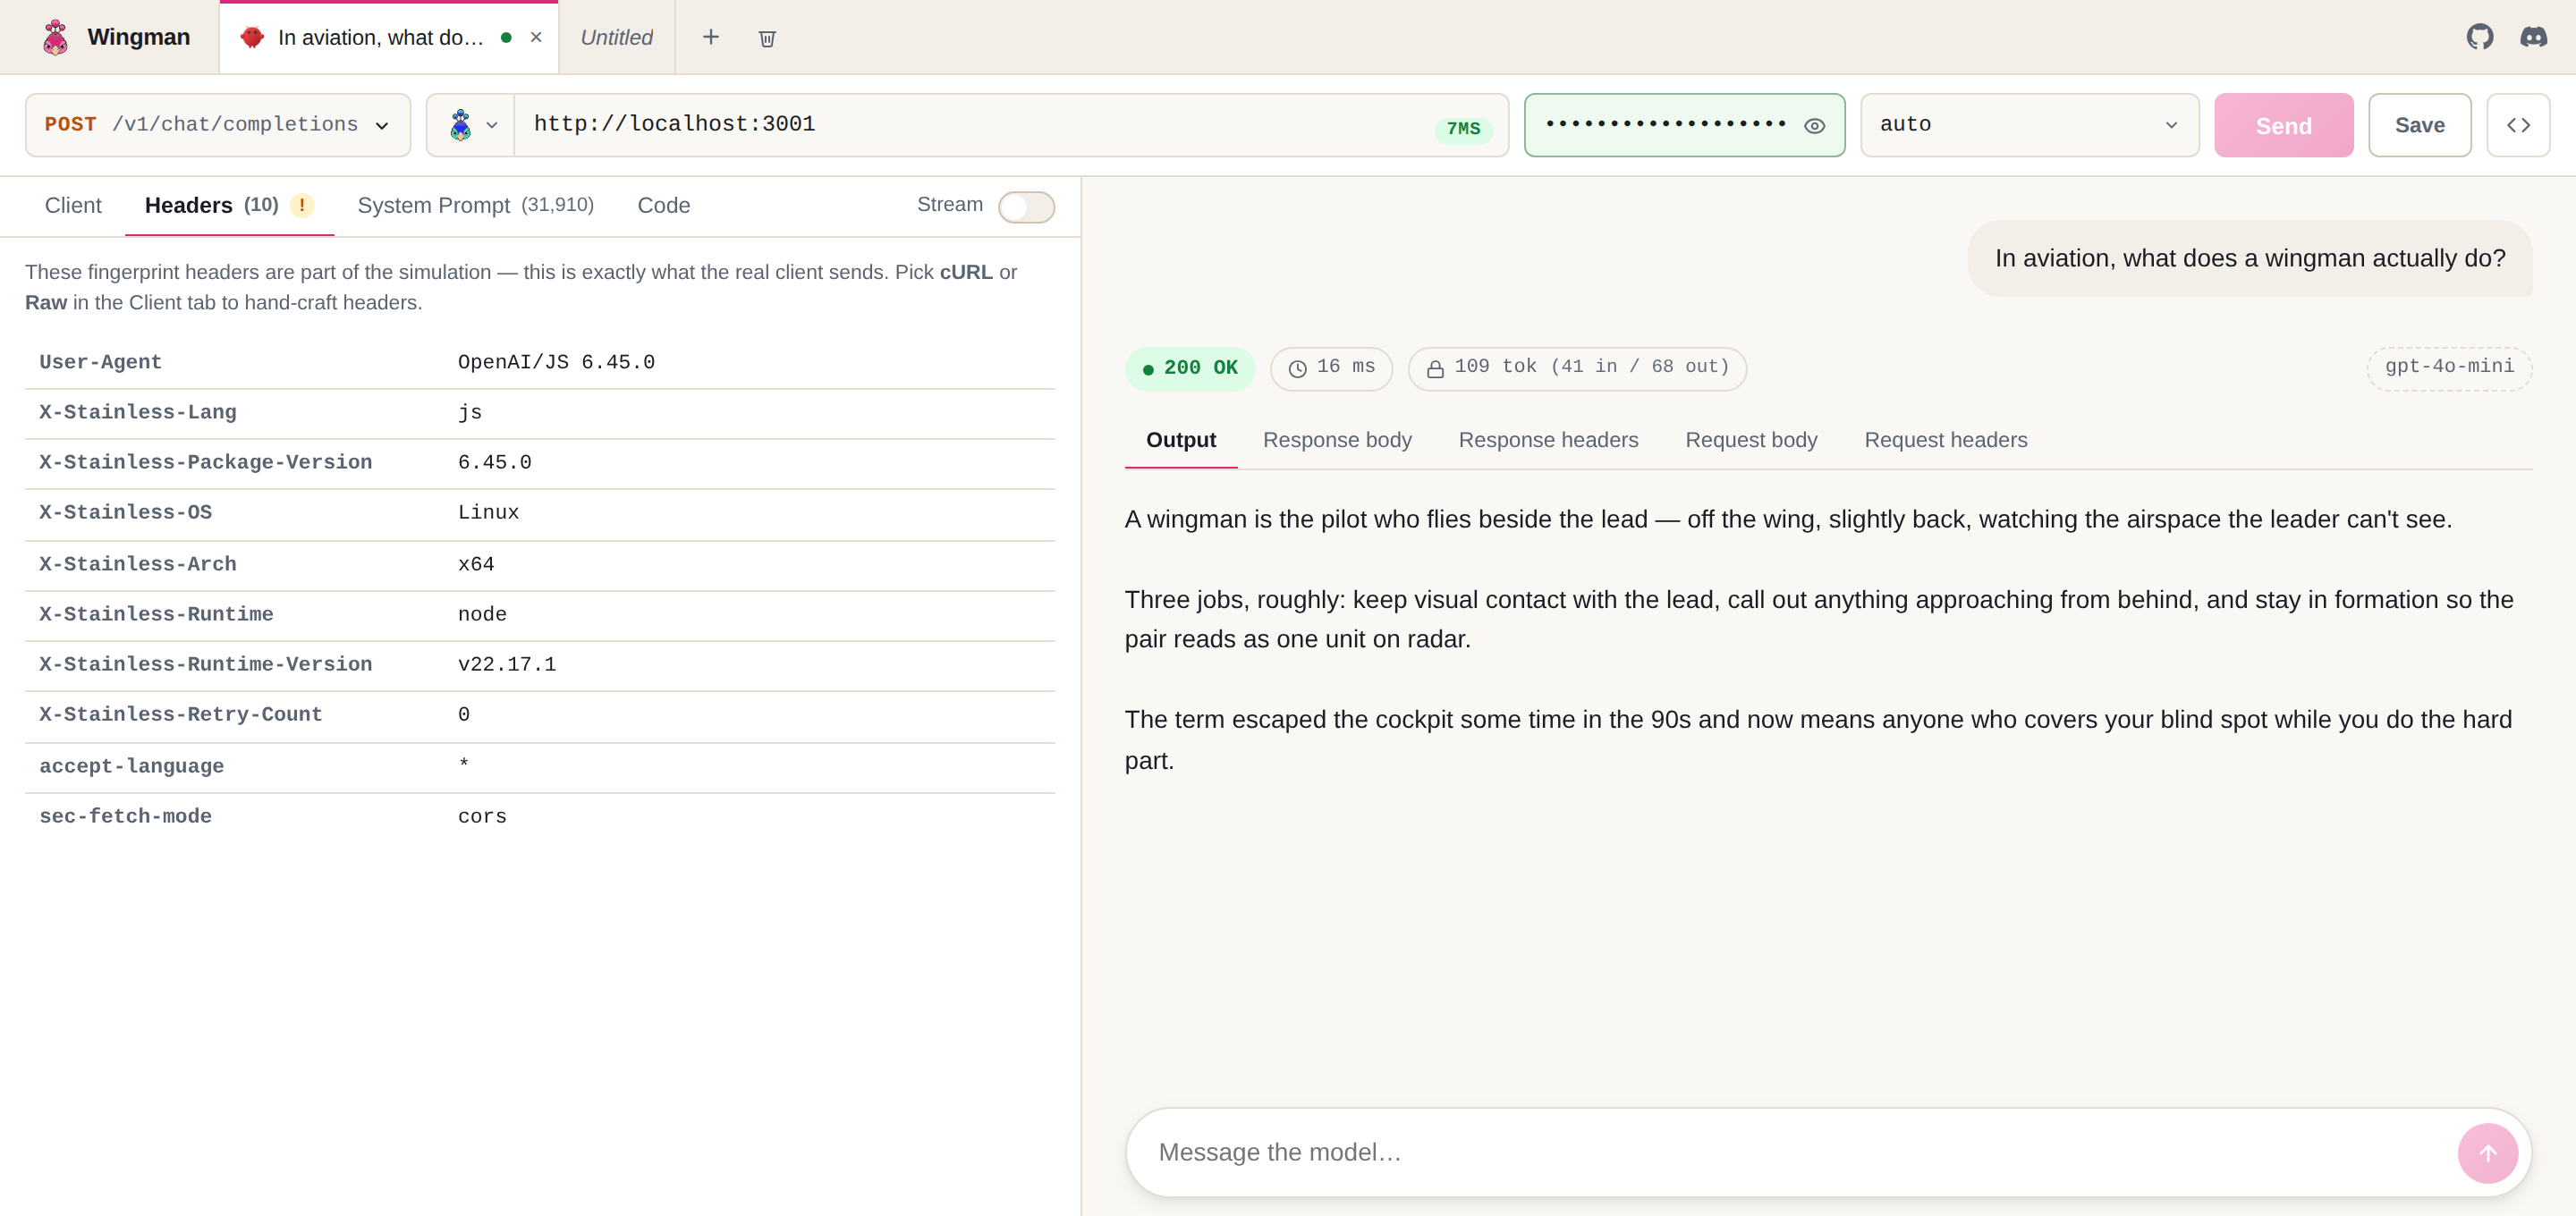2576x1216 pixels.
Task: Open the POST /v1/chat/completions endpoint dropdown
Action: (x=218, y=125)
